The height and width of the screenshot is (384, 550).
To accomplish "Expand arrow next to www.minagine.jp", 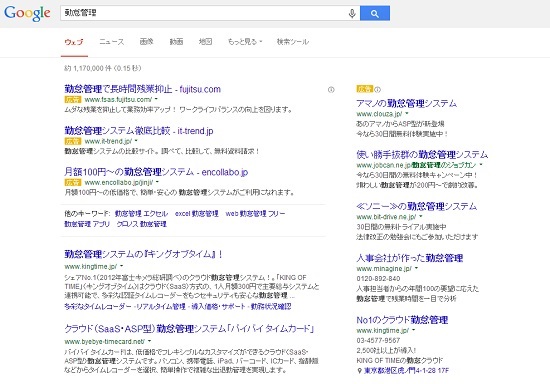I will (x=416, y=268).
